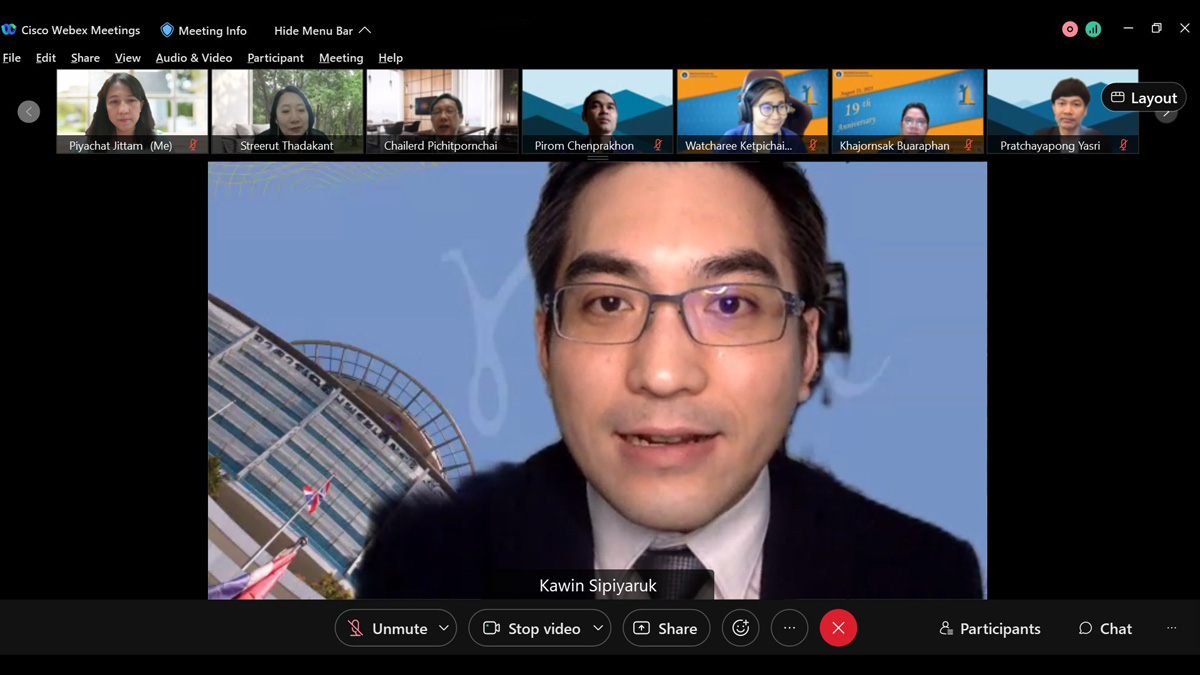Image resolution: width=1200 pixels, height=675 pixels.
Task: Expand video options arrow beside Stop video
Action: pyautogui.click(x=598, y=628)
